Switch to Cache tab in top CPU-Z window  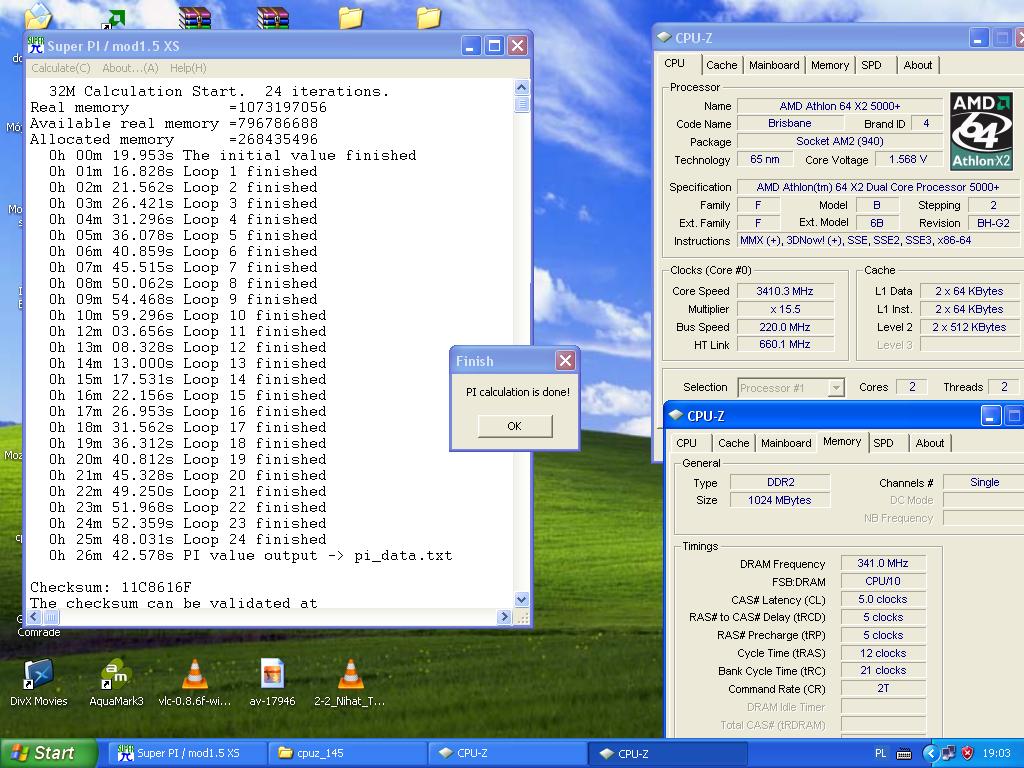[721, 65]
